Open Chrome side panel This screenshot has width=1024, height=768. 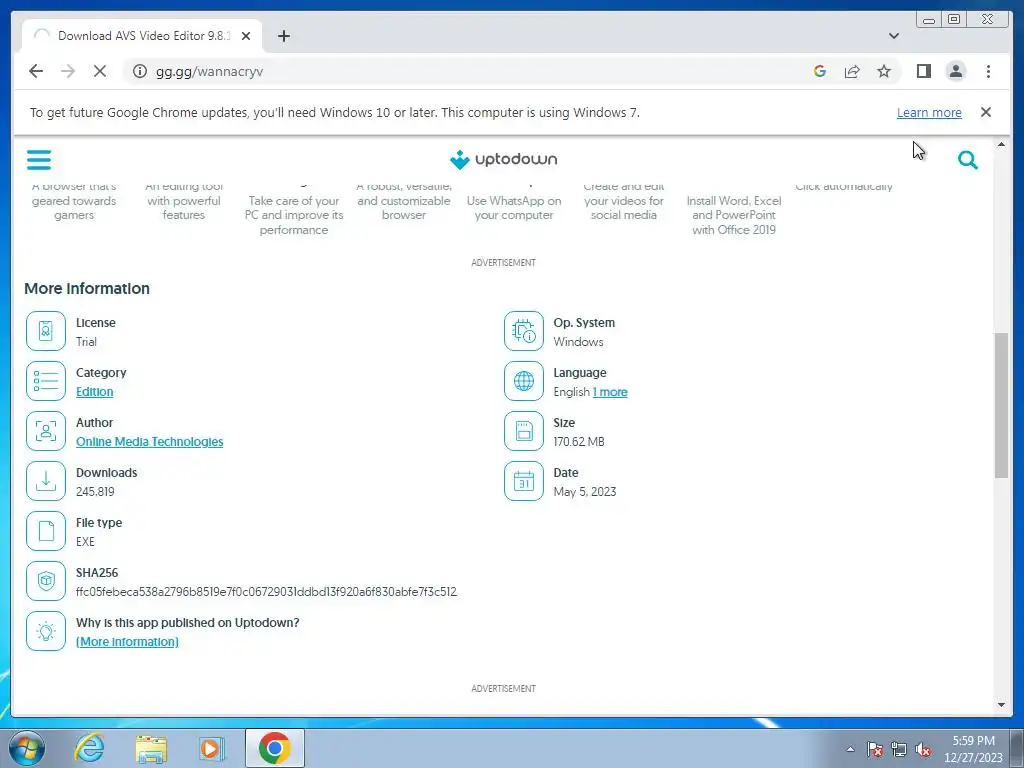point(923,71)
